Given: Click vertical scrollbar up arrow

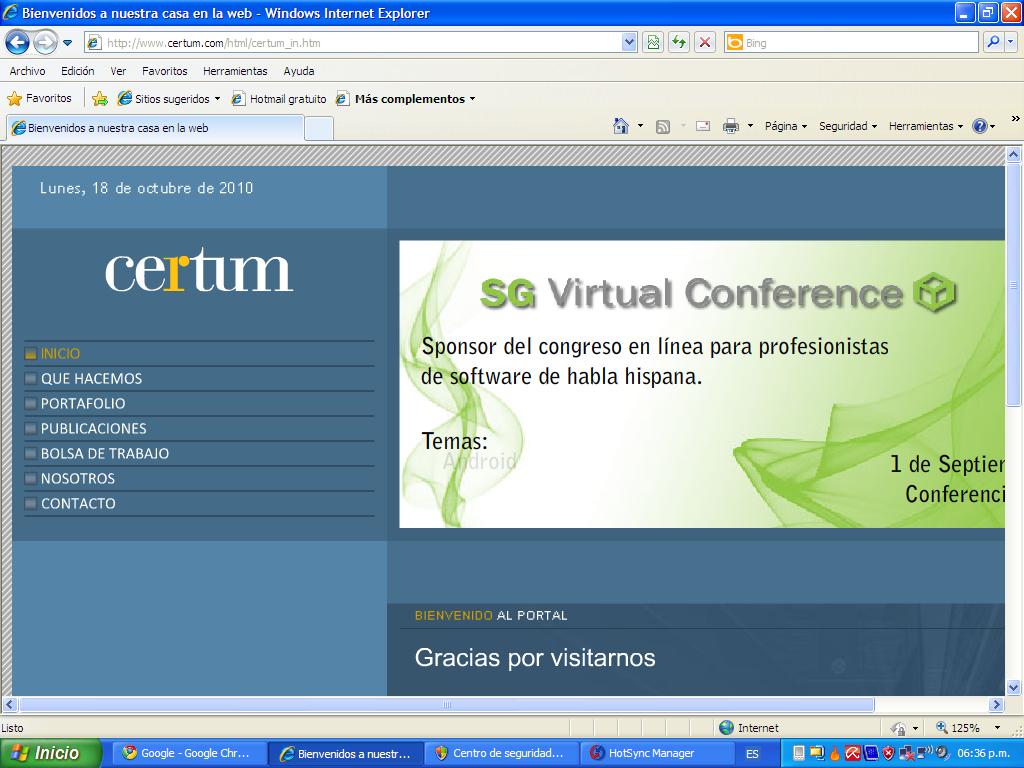Looking at the screenshot, I should (1013, 155).
